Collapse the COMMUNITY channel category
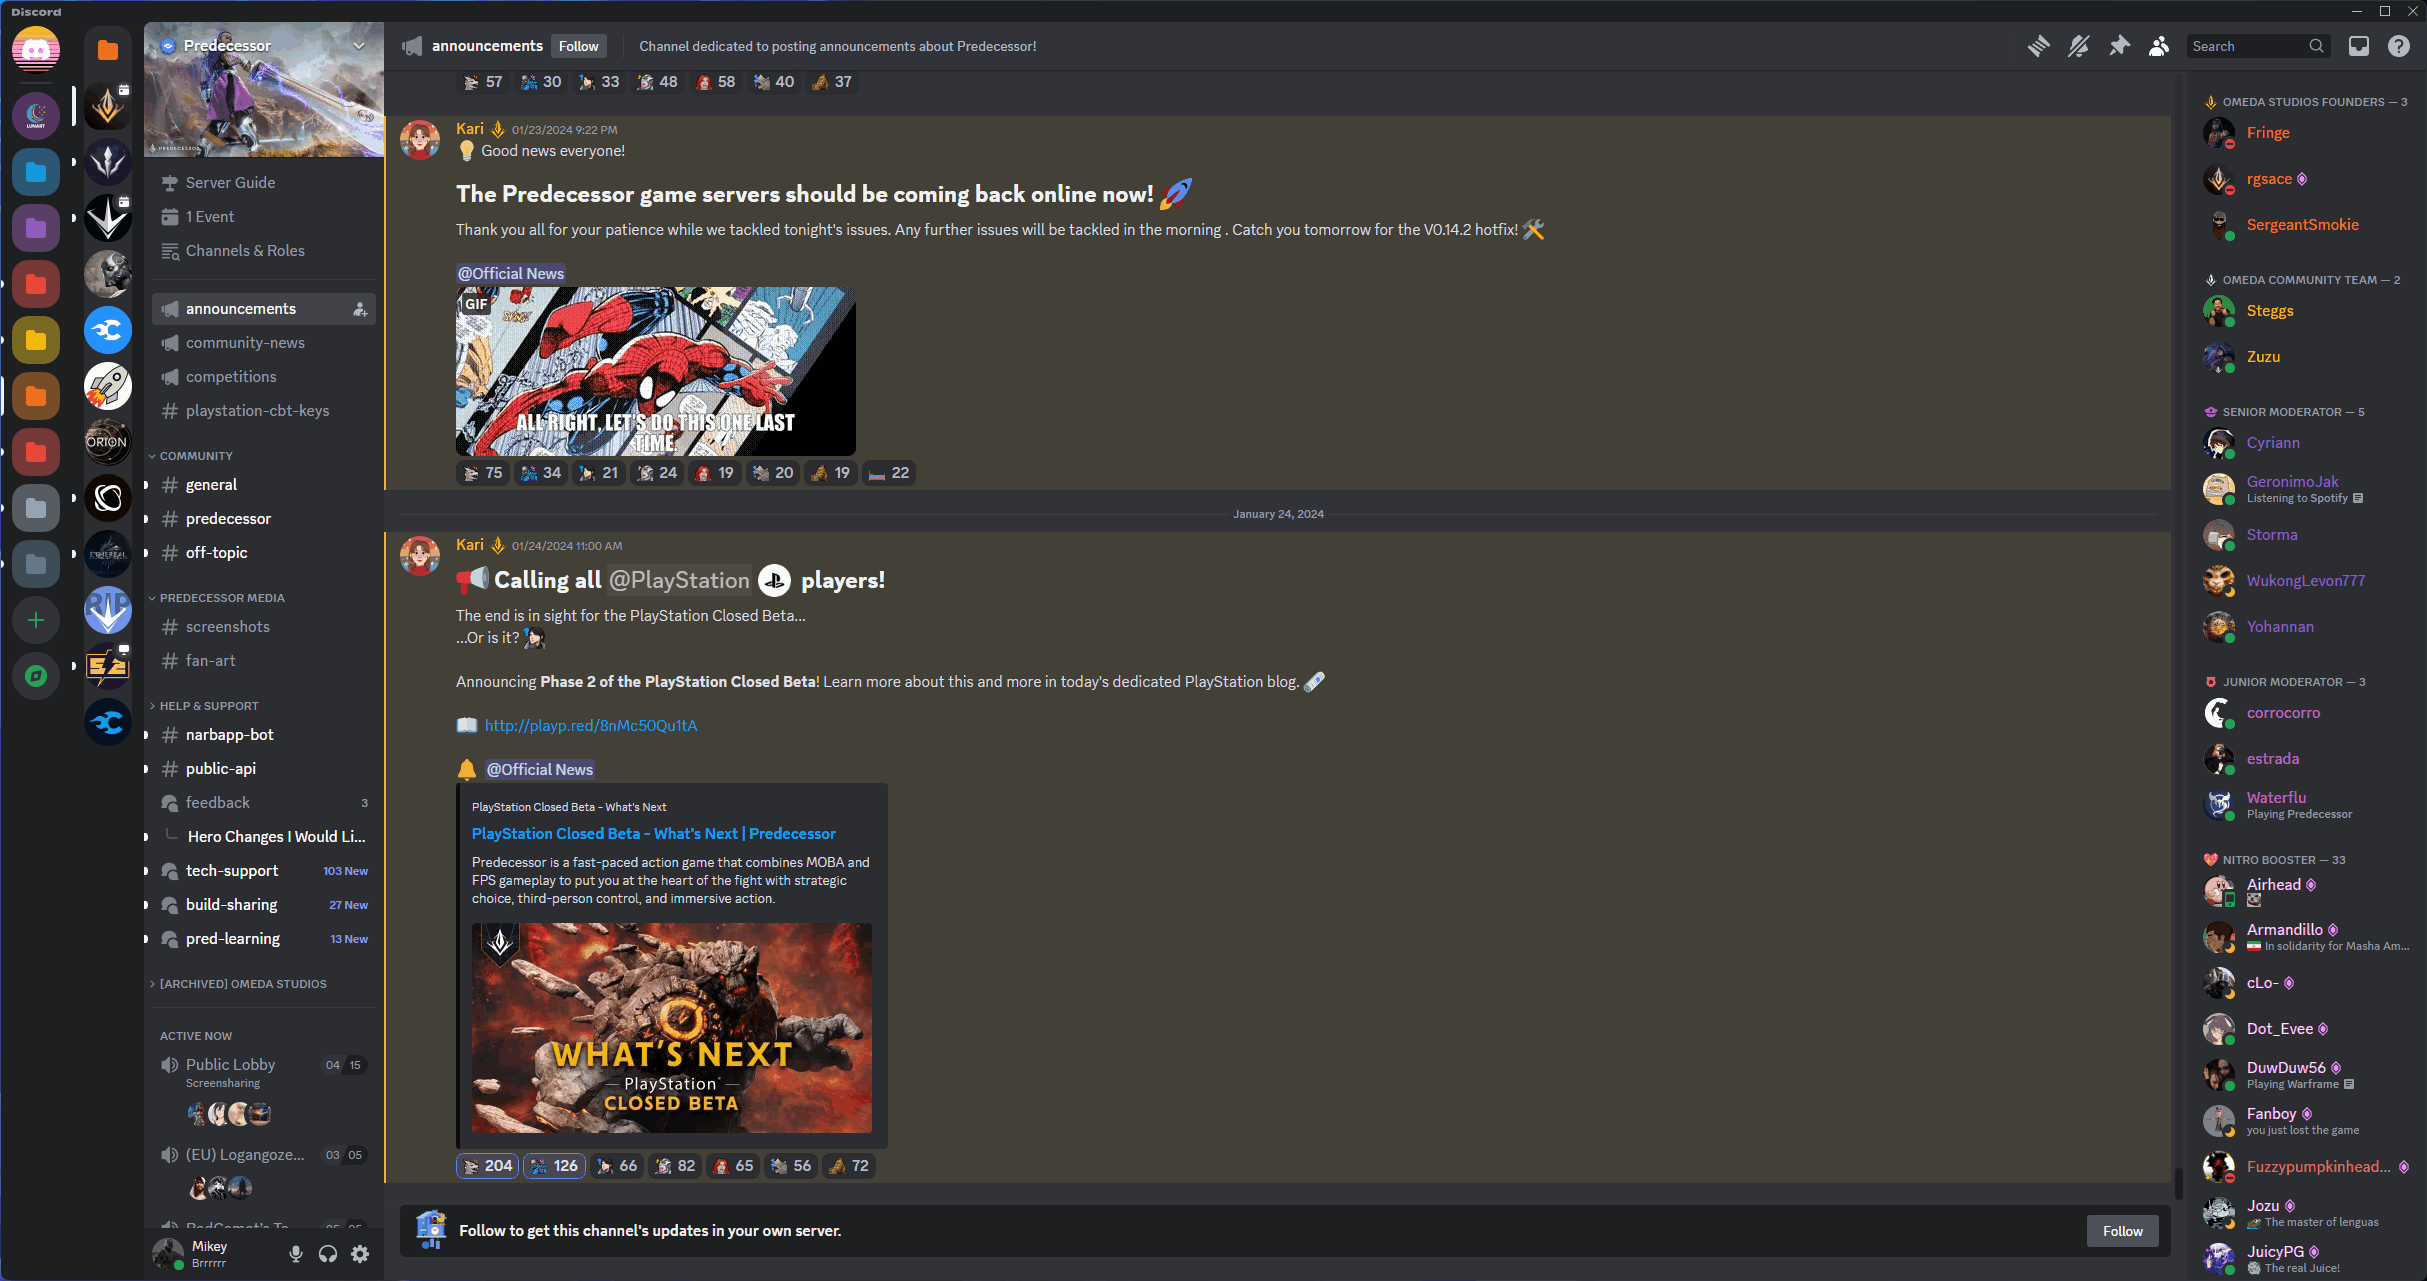This screenshot has width=2427, height=1281. 196,456
